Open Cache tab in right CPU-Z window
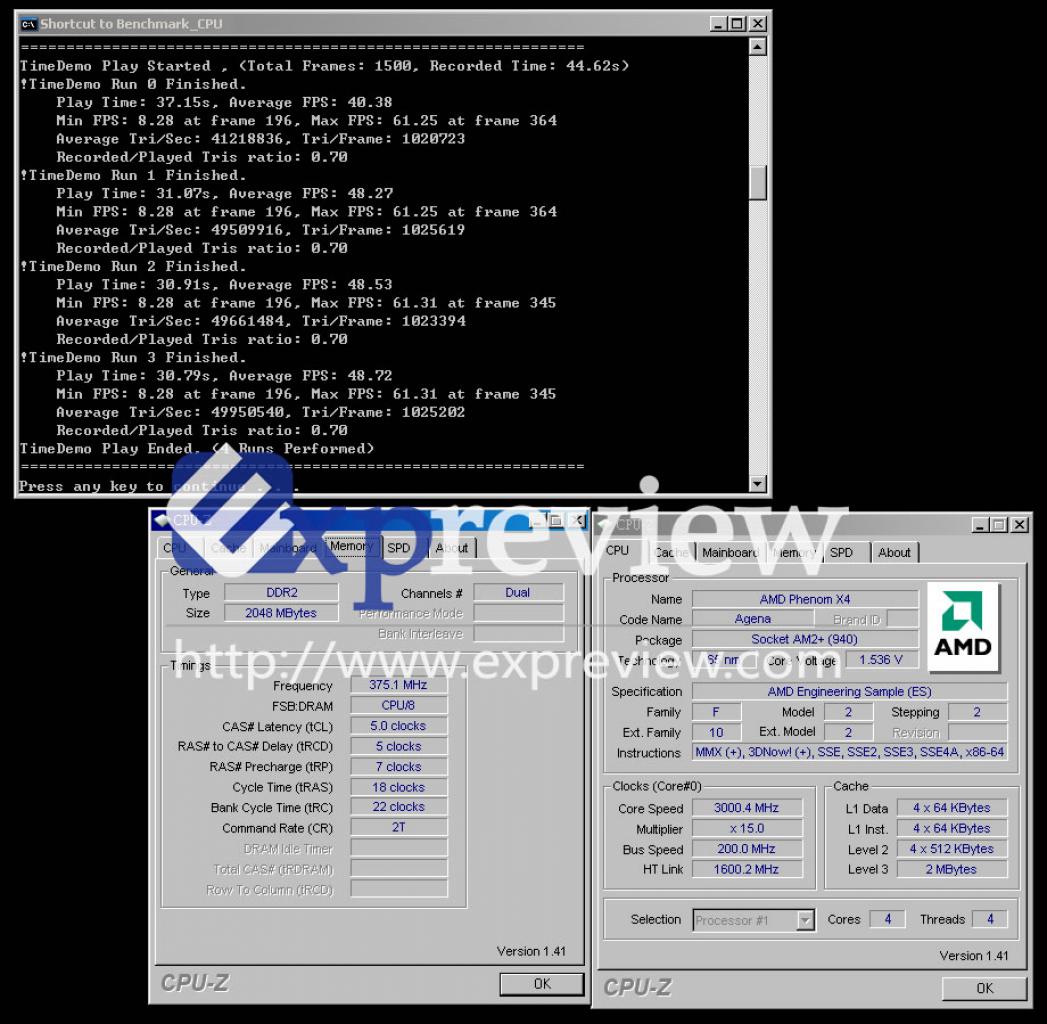Image resolution: width=1047 pixels, height=1024 pixels. (671, 553)
